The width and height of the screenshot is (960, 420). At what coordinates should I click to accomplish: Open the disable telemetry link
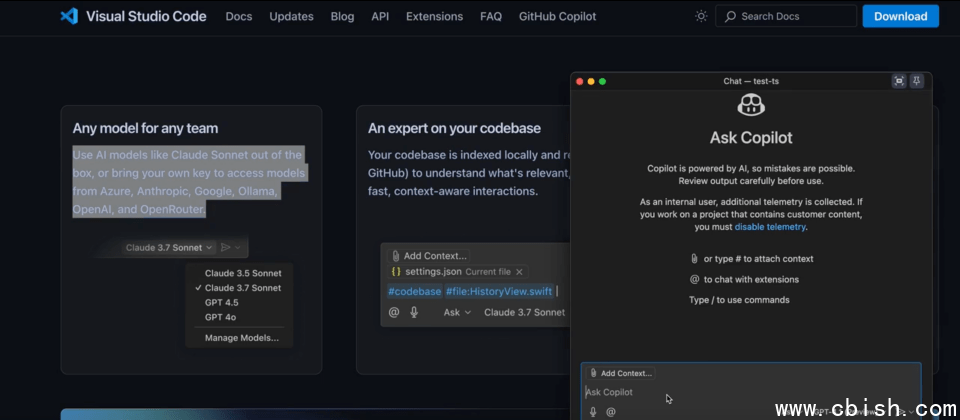click(770, 227)
